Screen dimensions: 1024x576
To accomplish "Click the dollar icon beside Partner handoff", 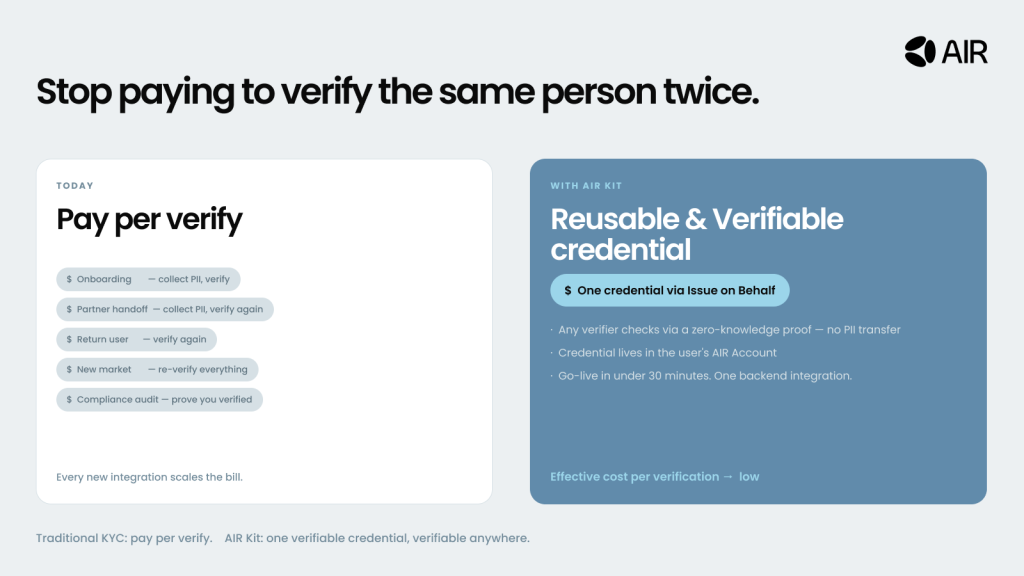I will click(69, 310).
